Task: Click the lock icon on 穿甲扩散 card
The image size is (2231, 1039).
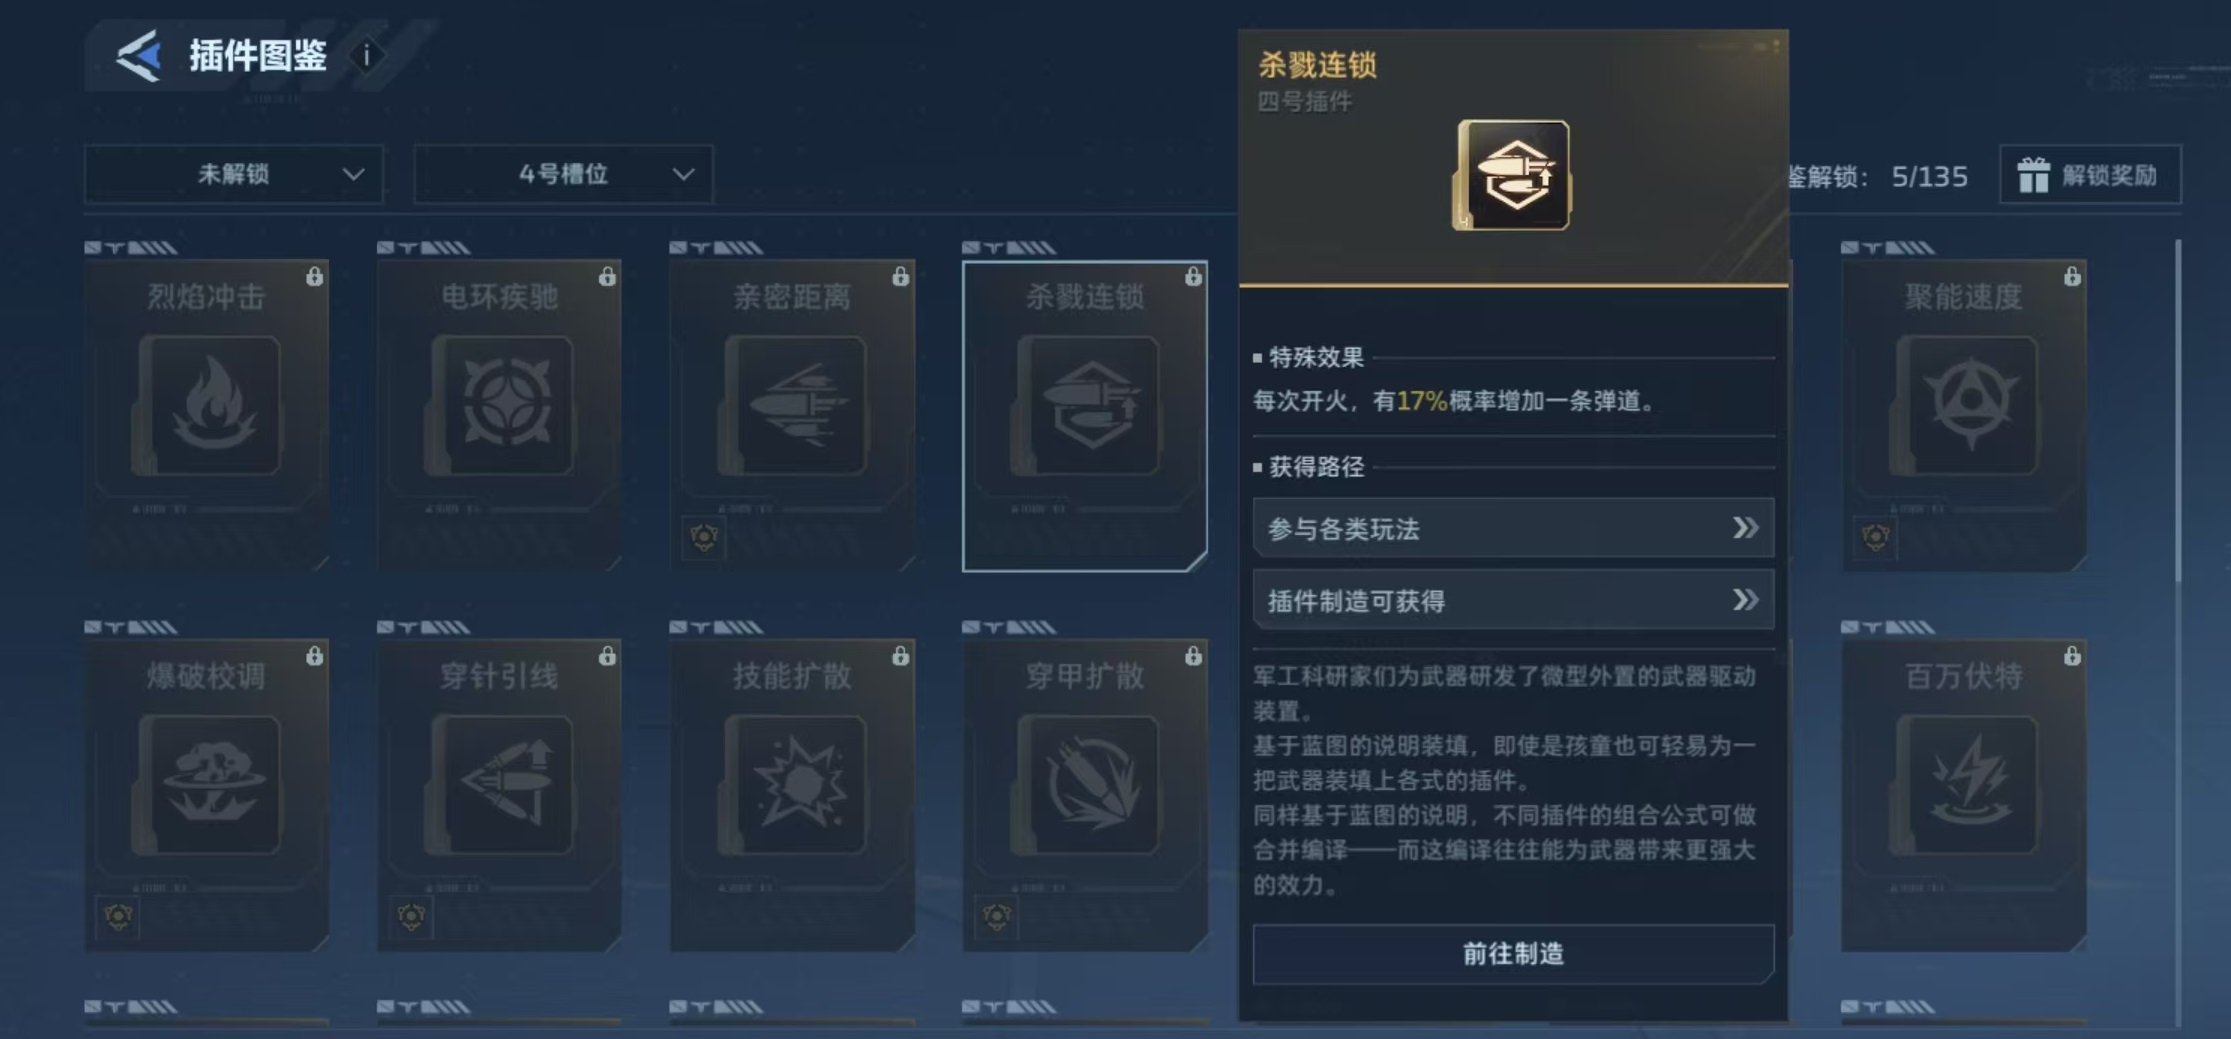Action: pyautogui.click(x=1193, y=656)
